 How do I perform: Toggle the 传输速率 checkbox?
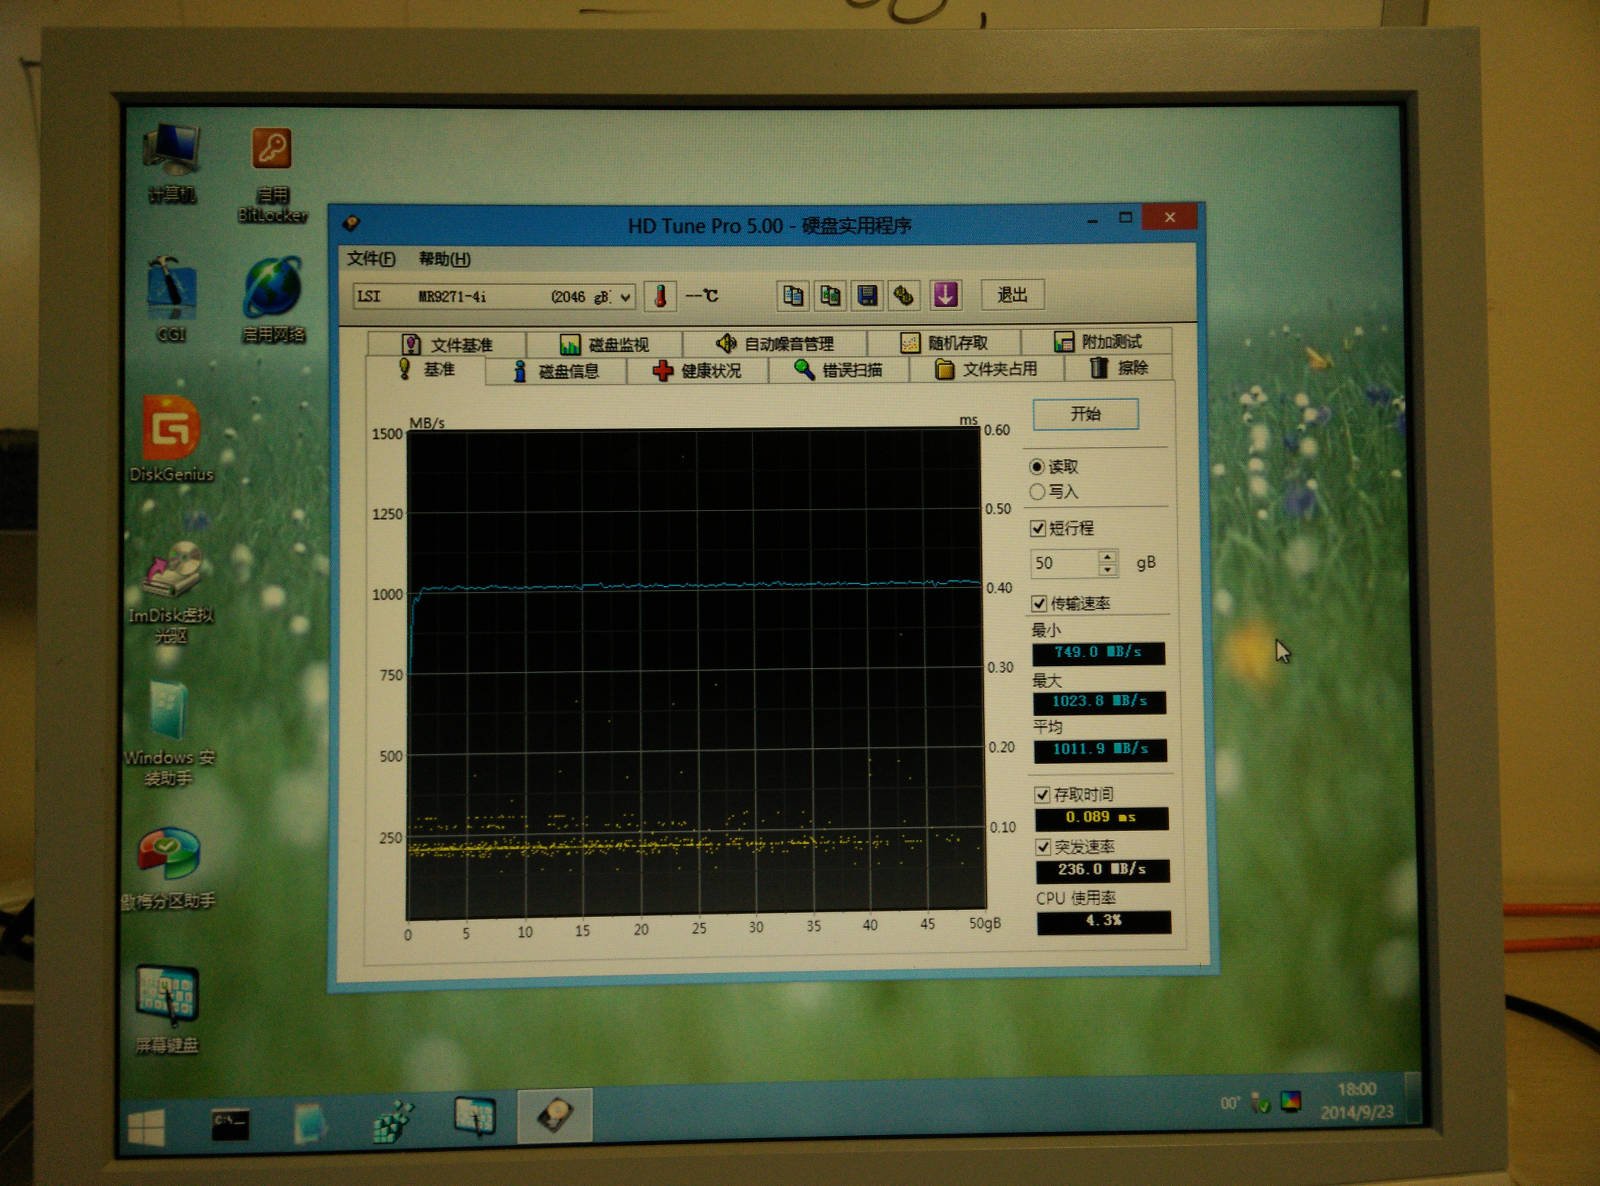click(x=1039, y=603)
